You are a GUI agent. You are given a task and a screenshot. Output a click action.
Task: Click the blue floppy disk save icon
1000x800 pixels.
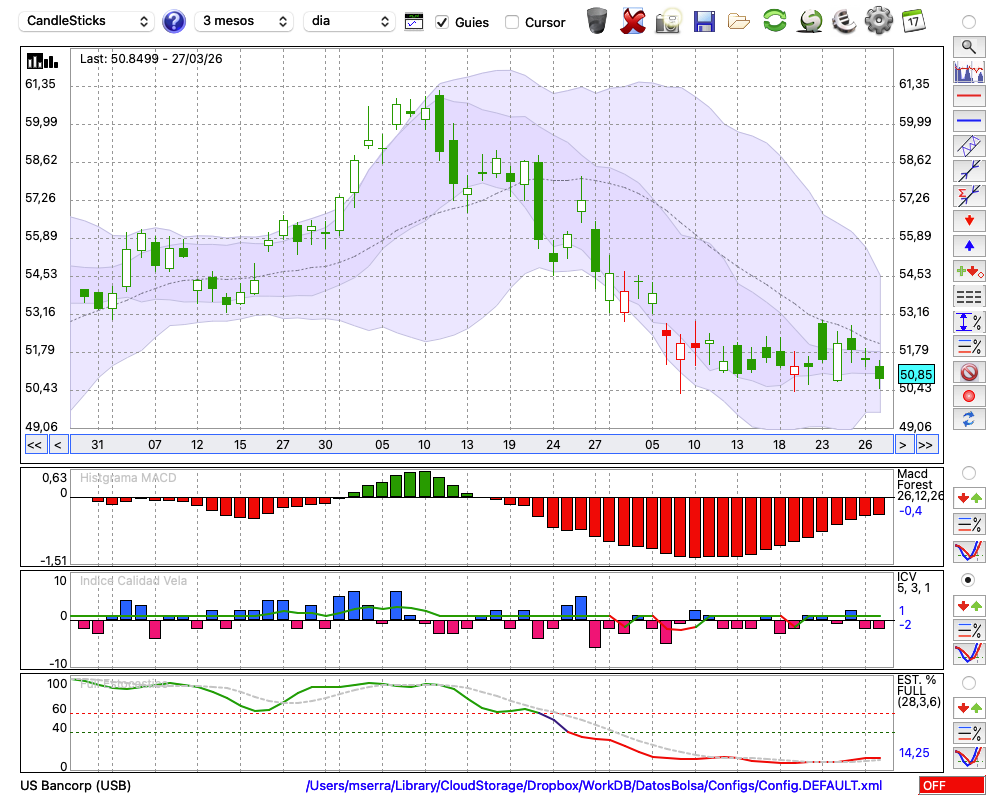click(704, 21)
